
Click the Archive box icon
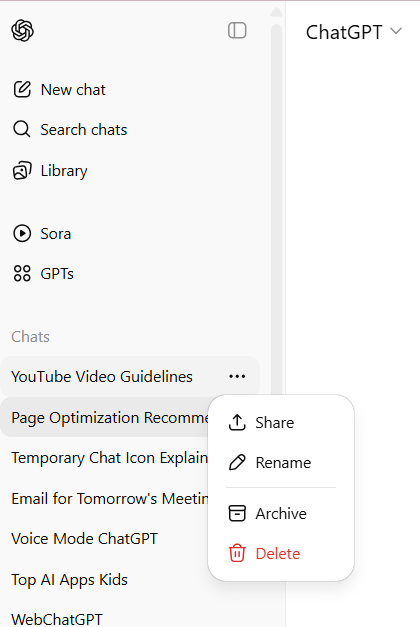(x=237, y=513)
